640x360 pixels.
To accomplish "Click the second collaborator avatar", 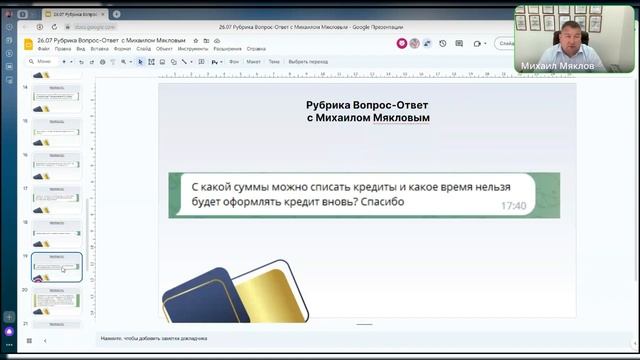I will coord(415,43).
